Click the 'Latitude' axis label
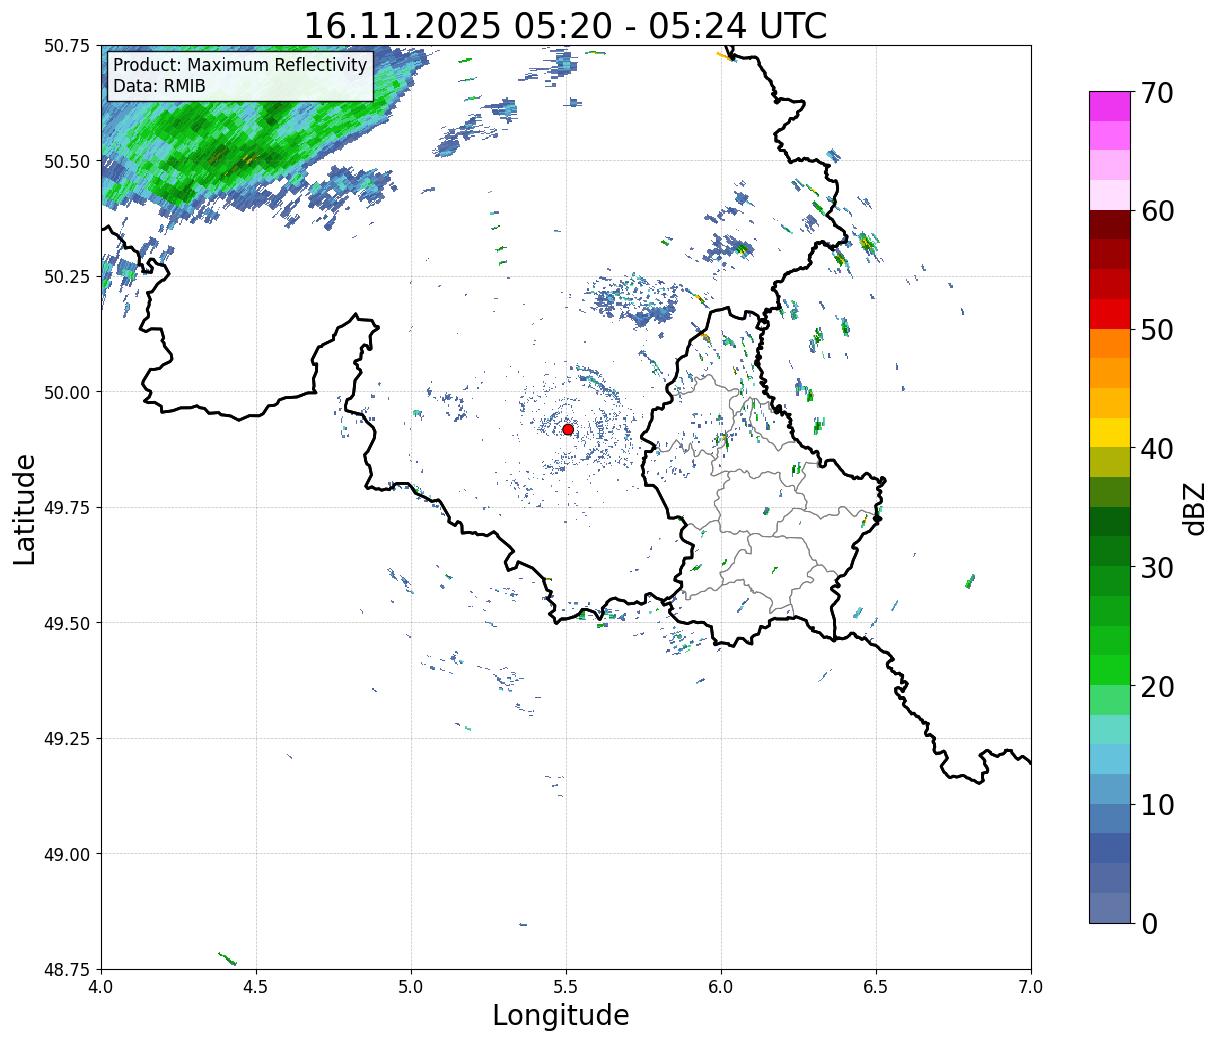 [25, 508]
